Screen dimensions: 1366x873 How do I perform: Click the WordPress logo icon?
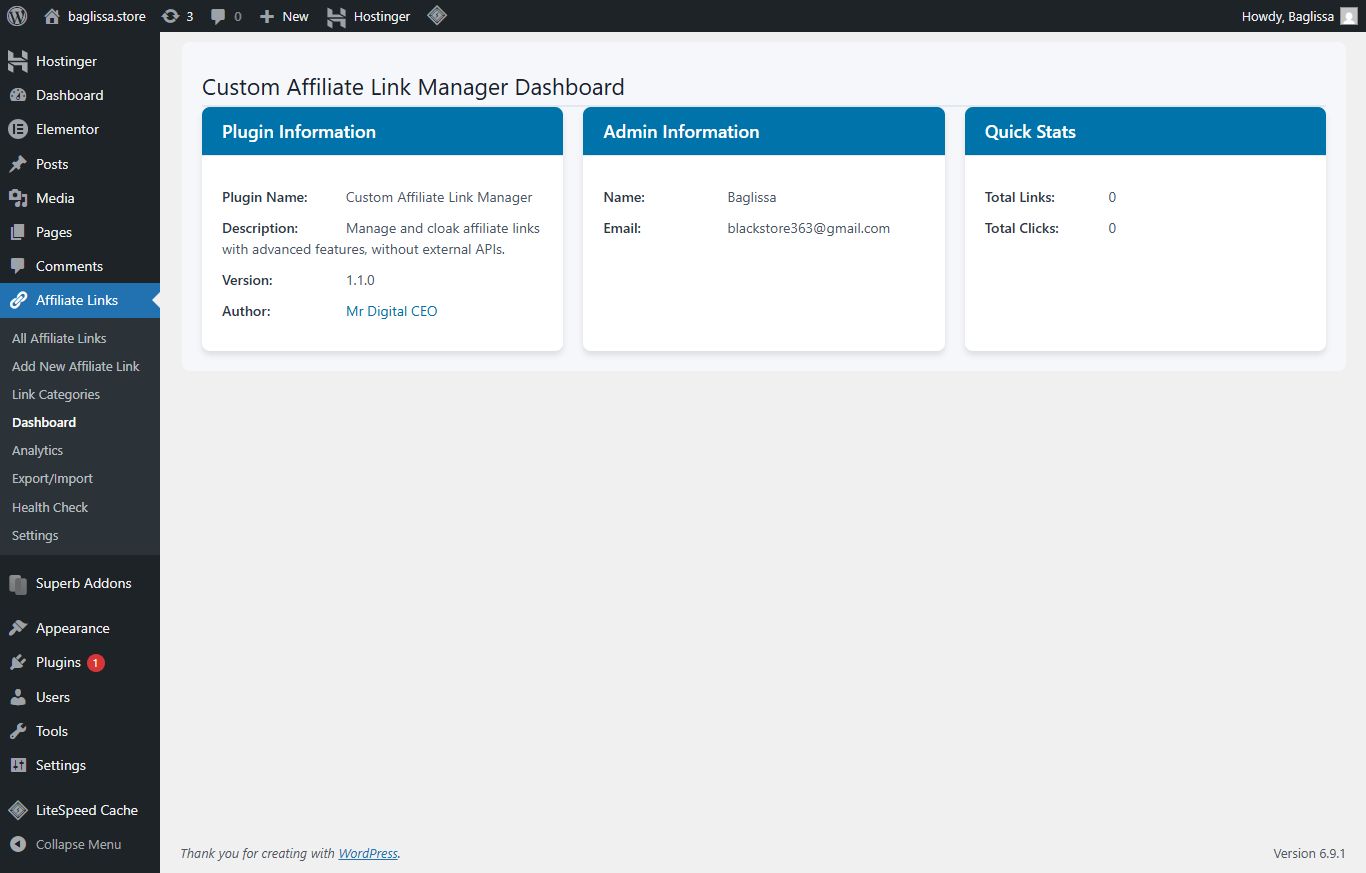(x=17, y=16)
